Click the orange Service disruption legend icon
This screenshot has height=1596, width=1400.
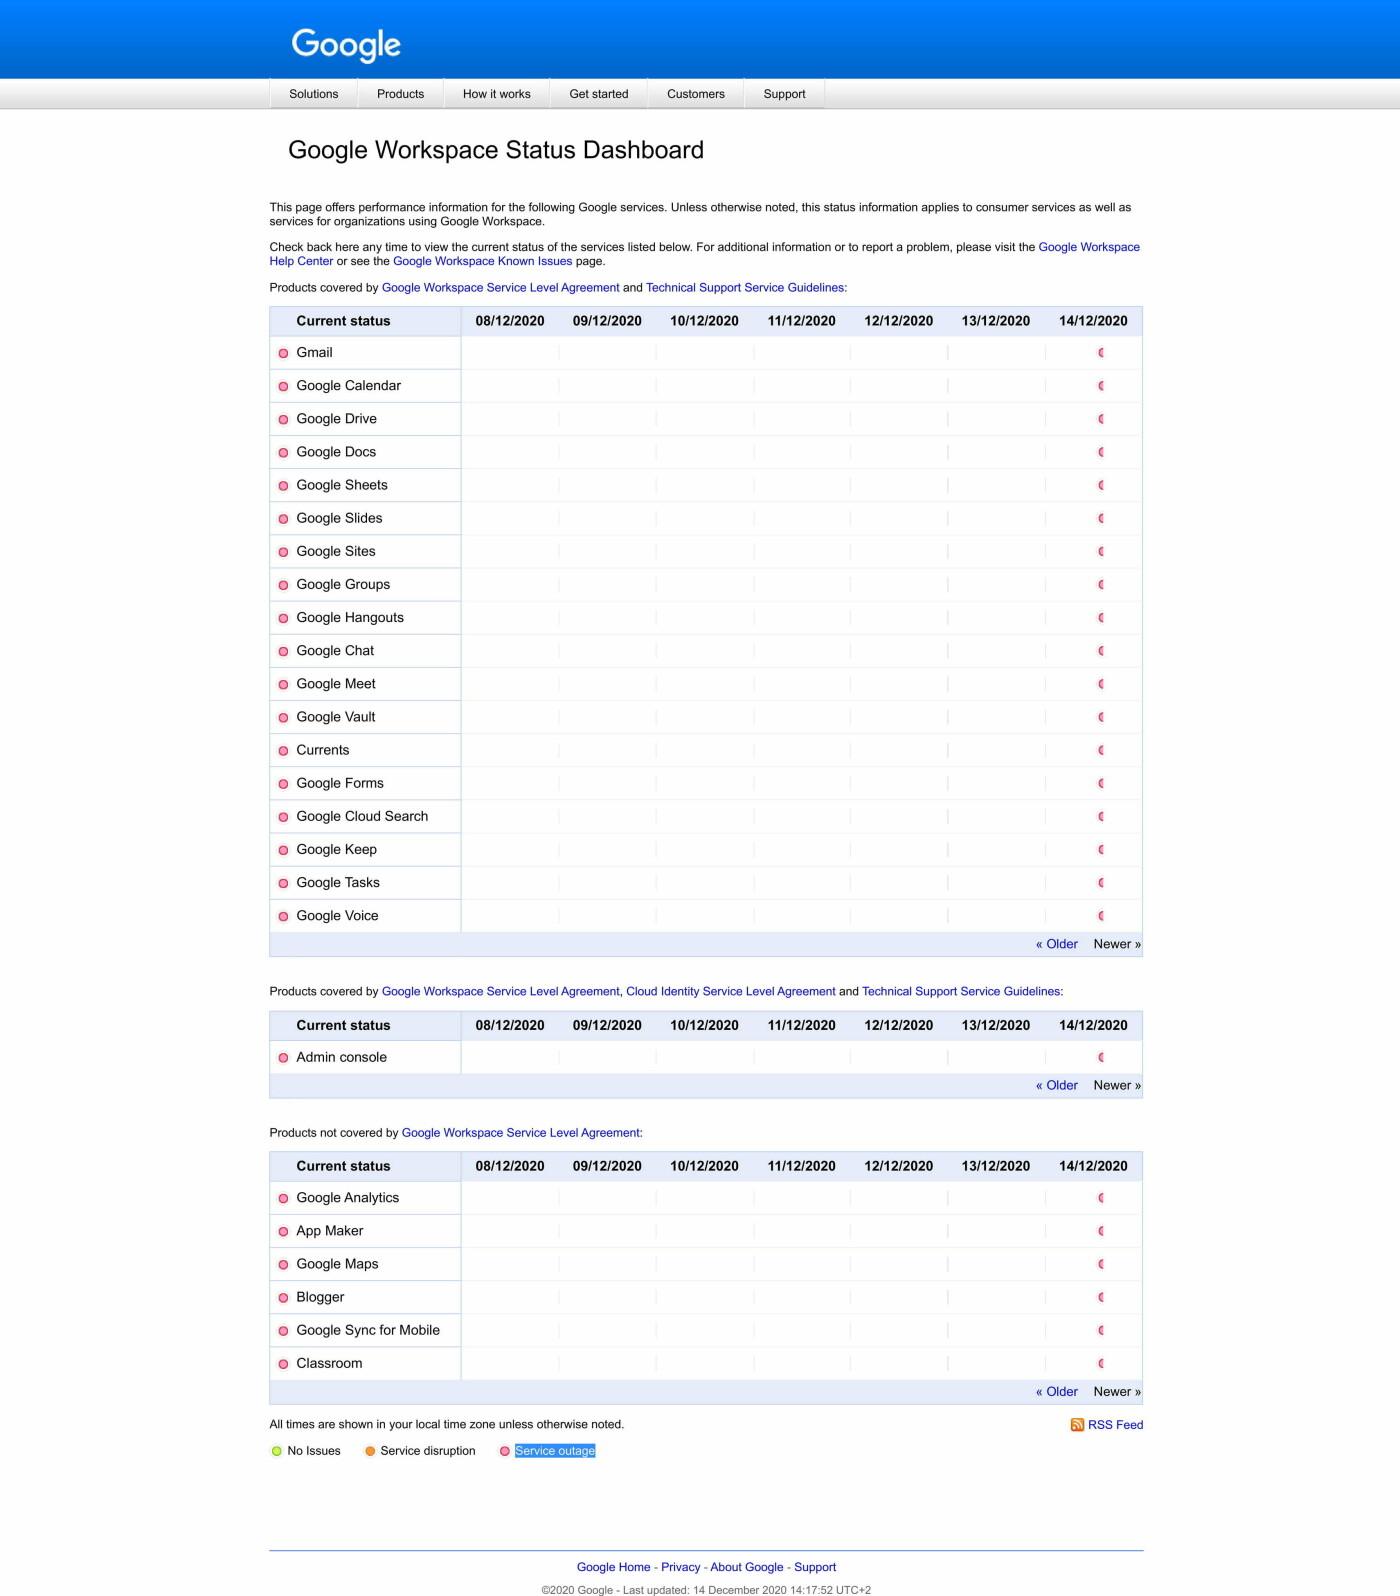(x=370, y=1451)
